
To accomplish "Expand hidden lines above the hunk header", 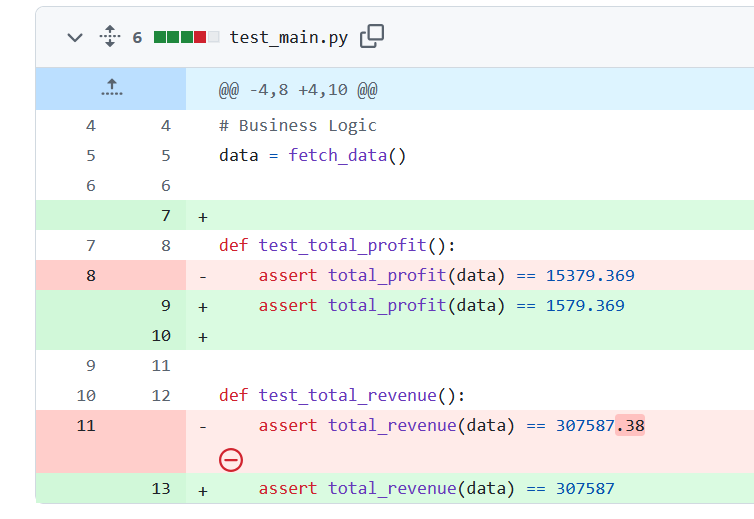I will pyautogui.click(x=111, y=89).
